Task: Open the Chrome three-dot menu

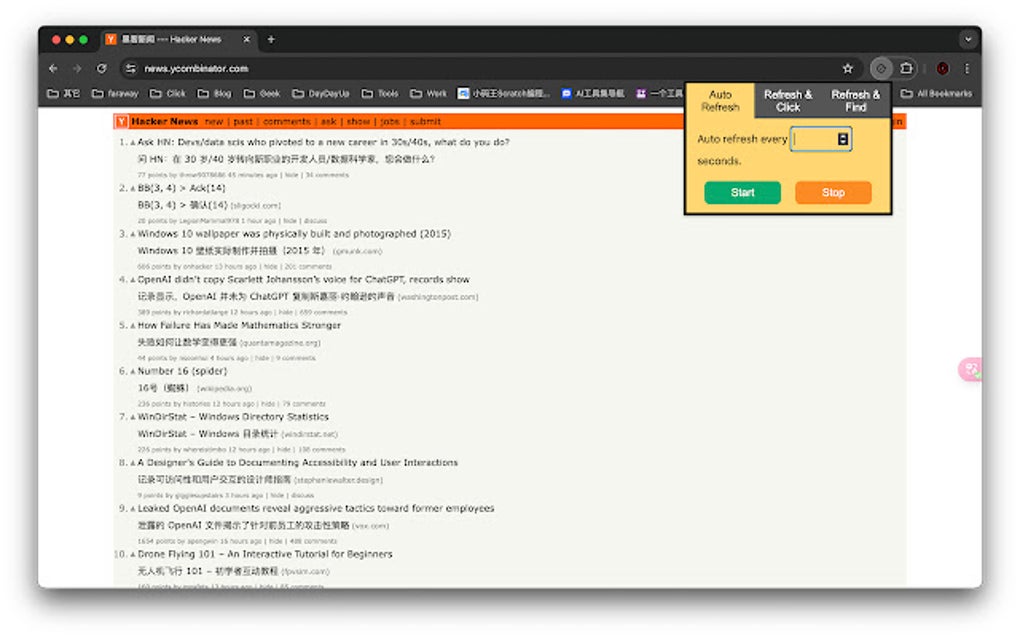Action: [x=966, y=68]
